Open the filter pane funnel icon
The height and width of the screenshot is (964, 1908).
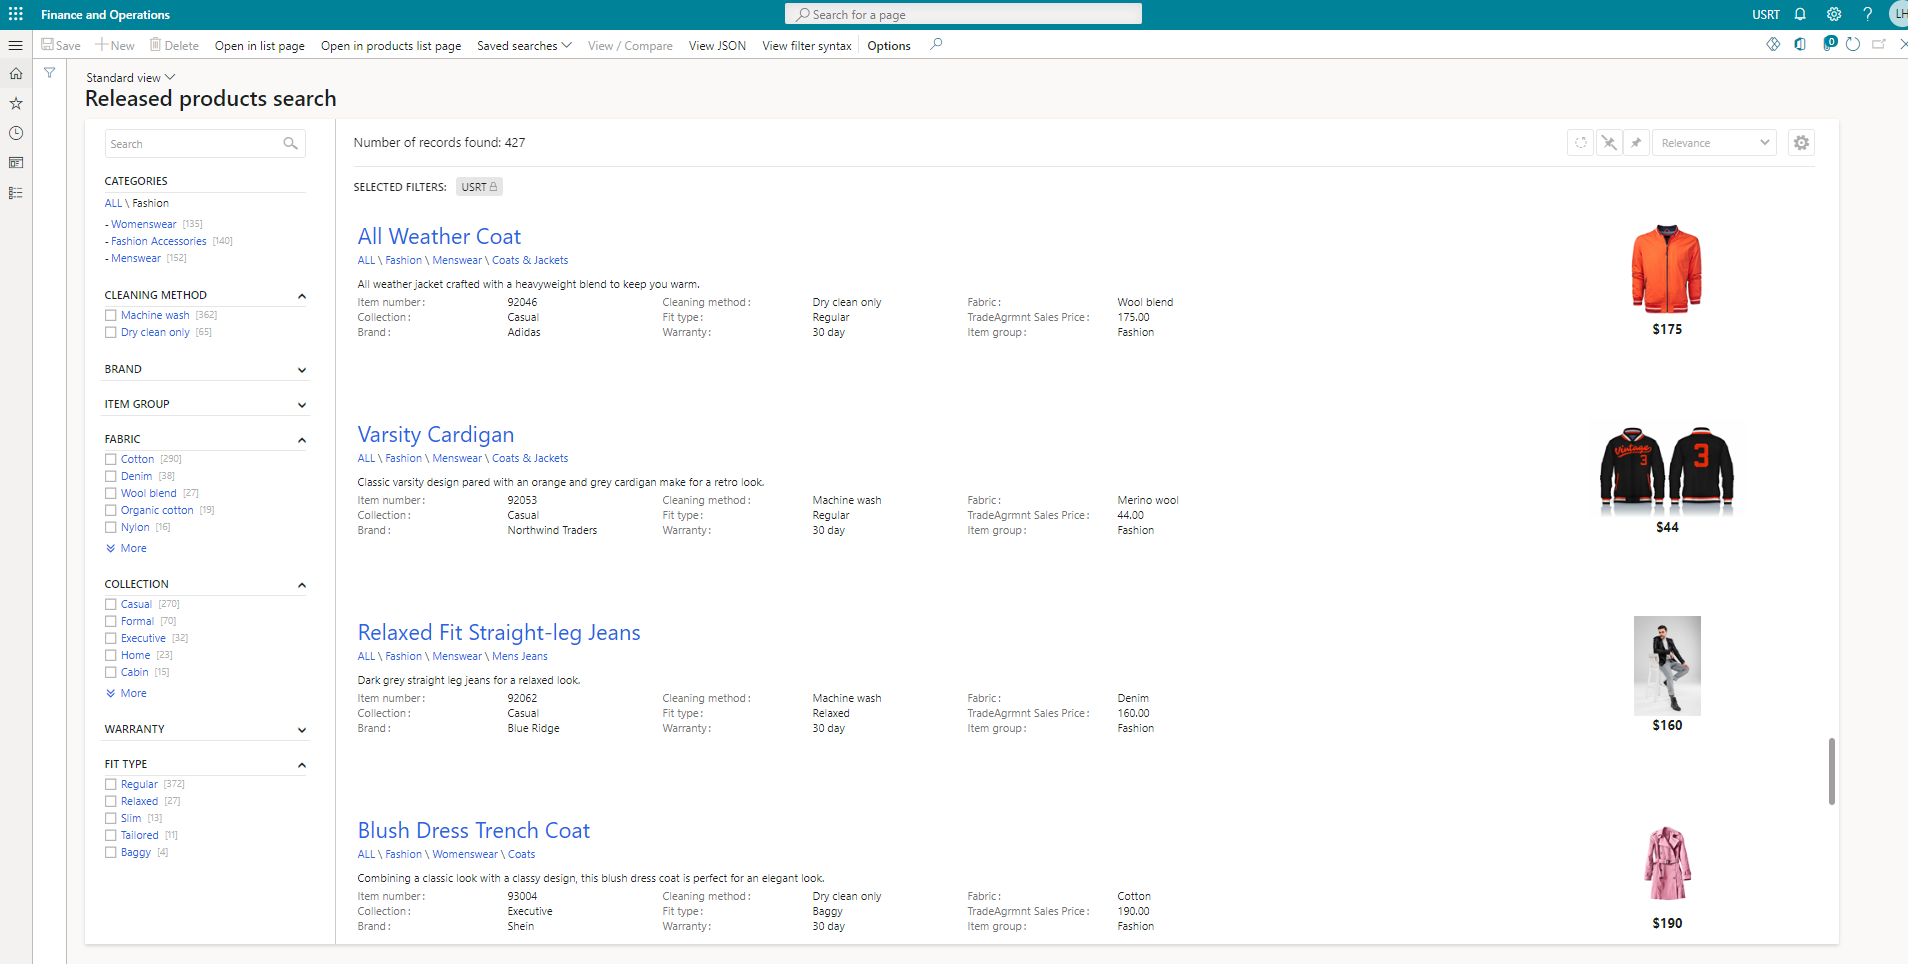pos(49,73)
